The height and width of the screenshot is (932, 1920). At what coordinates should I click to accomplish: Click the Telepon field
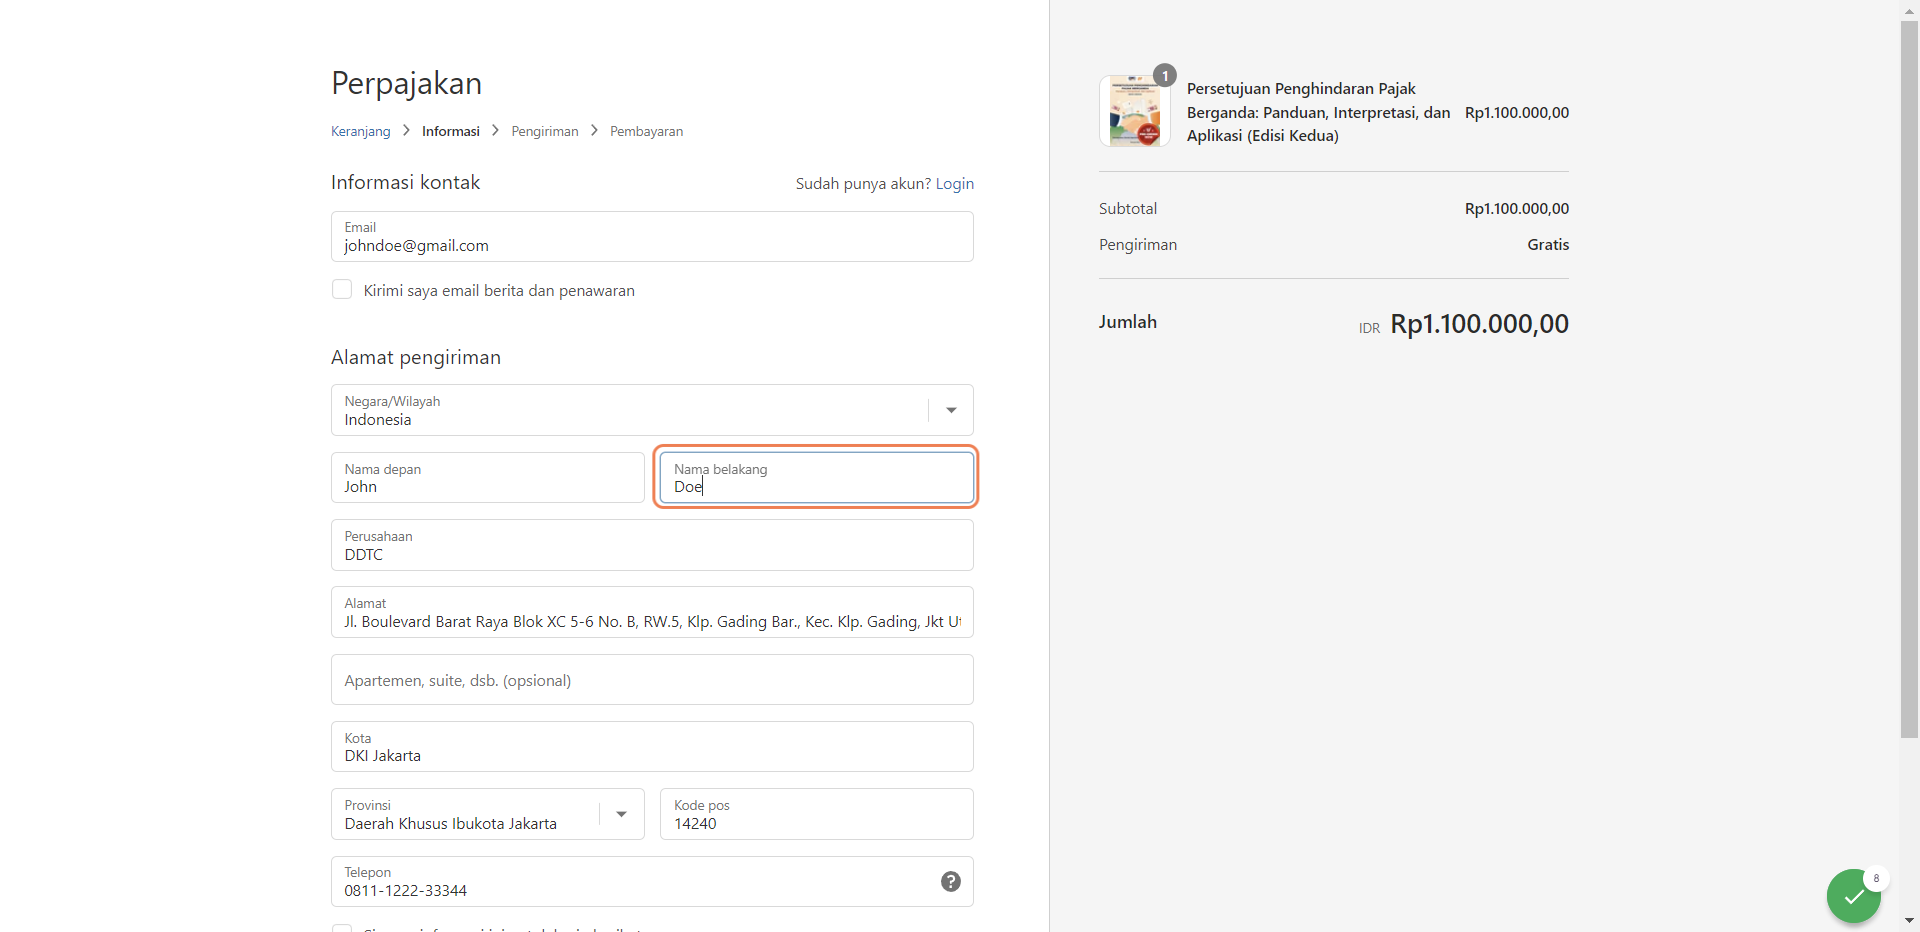652,881
